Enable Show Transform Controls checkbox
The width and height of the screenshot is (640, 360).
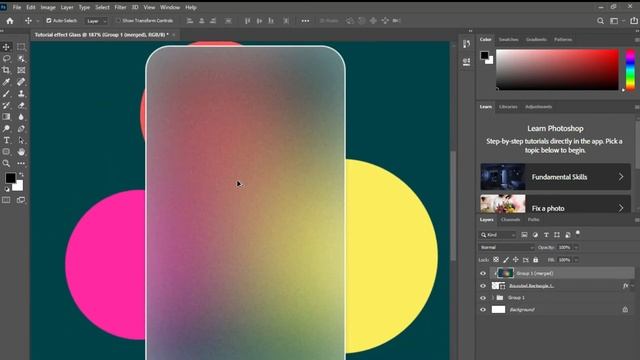118,20
